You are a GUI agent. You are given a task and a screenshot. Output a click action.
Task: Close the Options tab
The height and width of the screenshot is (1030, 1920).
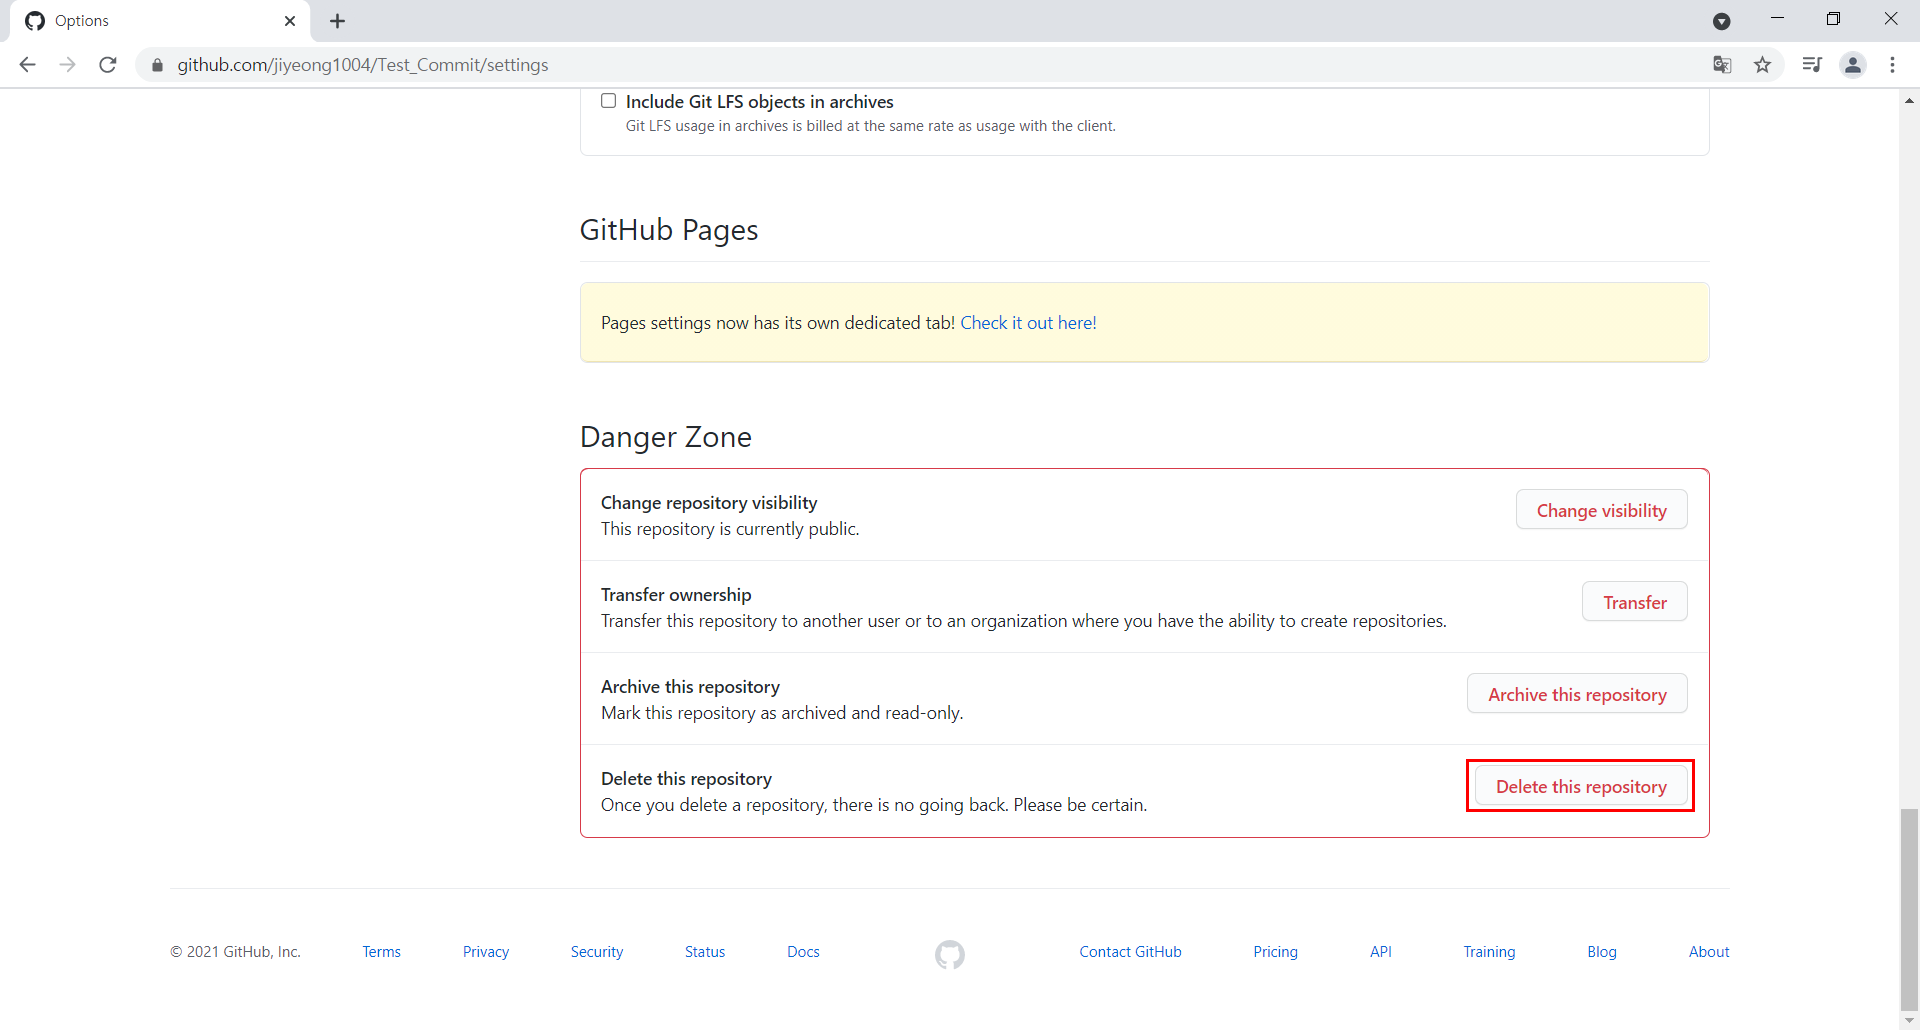coord(290,21)
